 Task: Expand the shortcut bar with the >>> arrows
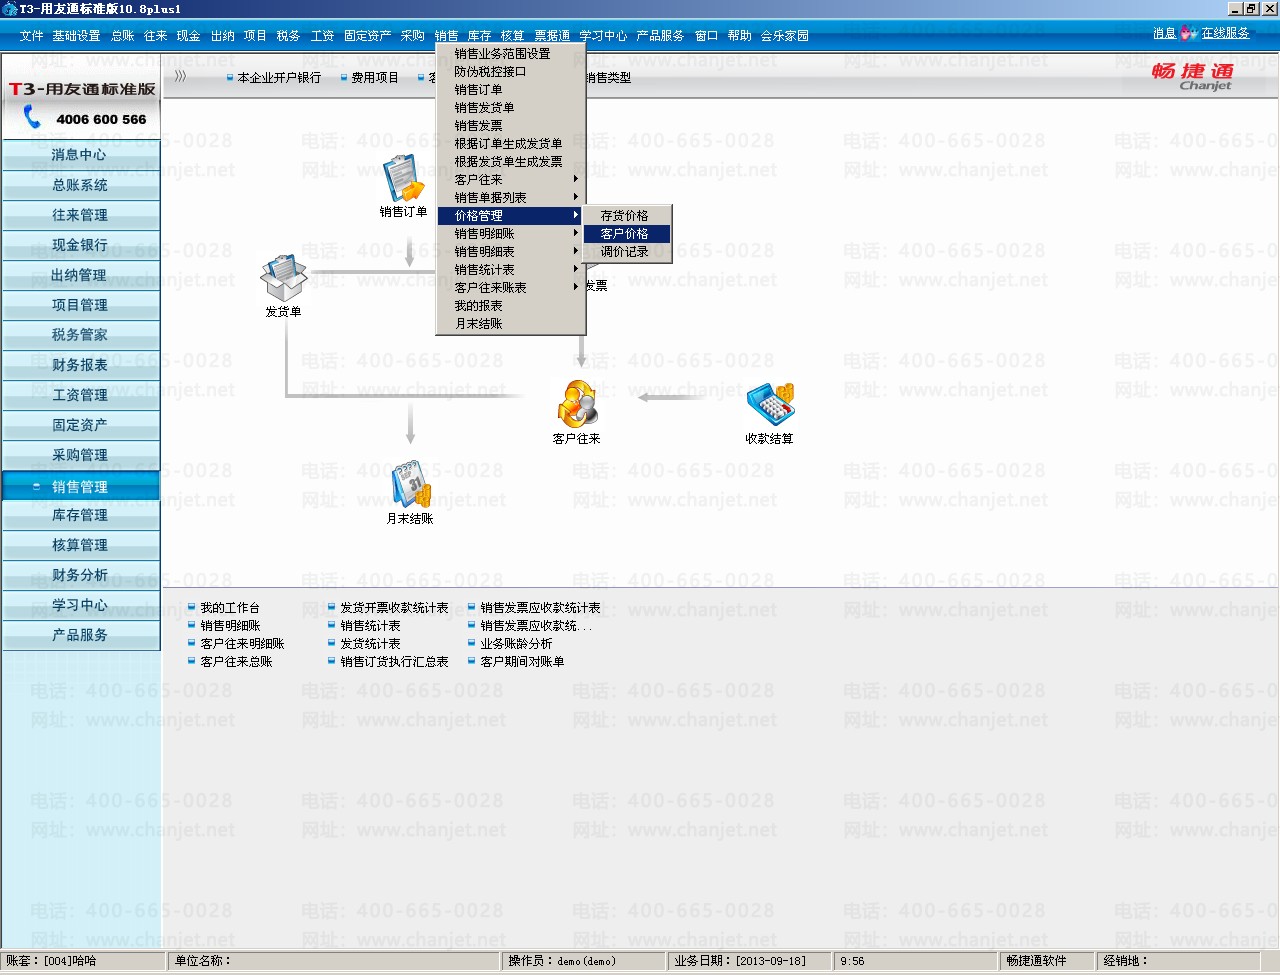pos(180,76)
